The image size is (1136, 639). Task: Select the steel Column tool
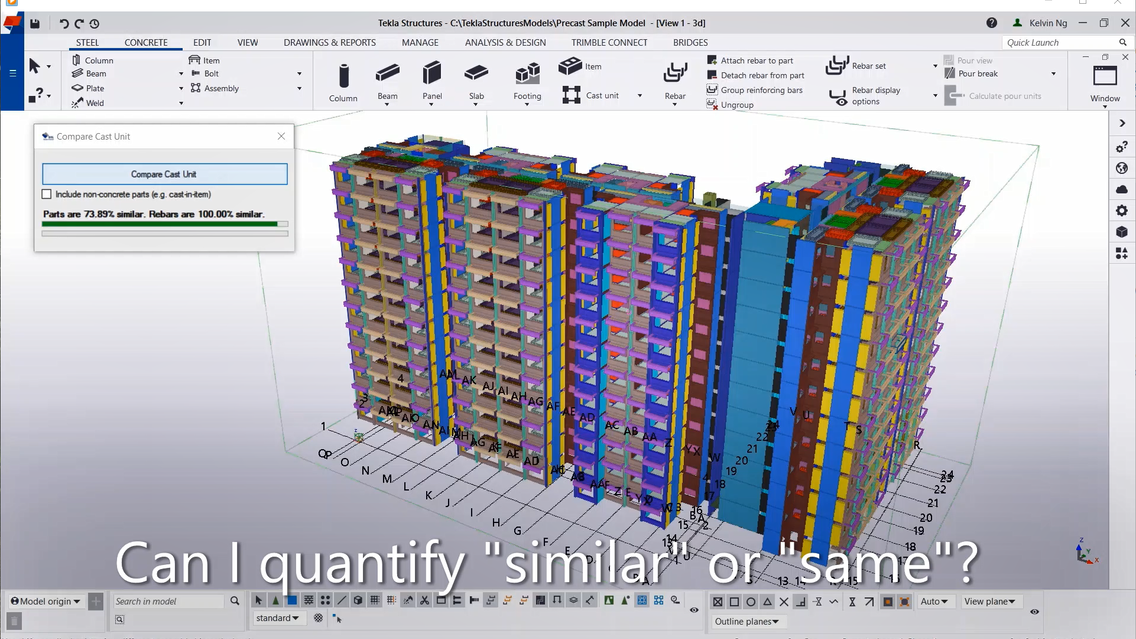click(92, 61)
